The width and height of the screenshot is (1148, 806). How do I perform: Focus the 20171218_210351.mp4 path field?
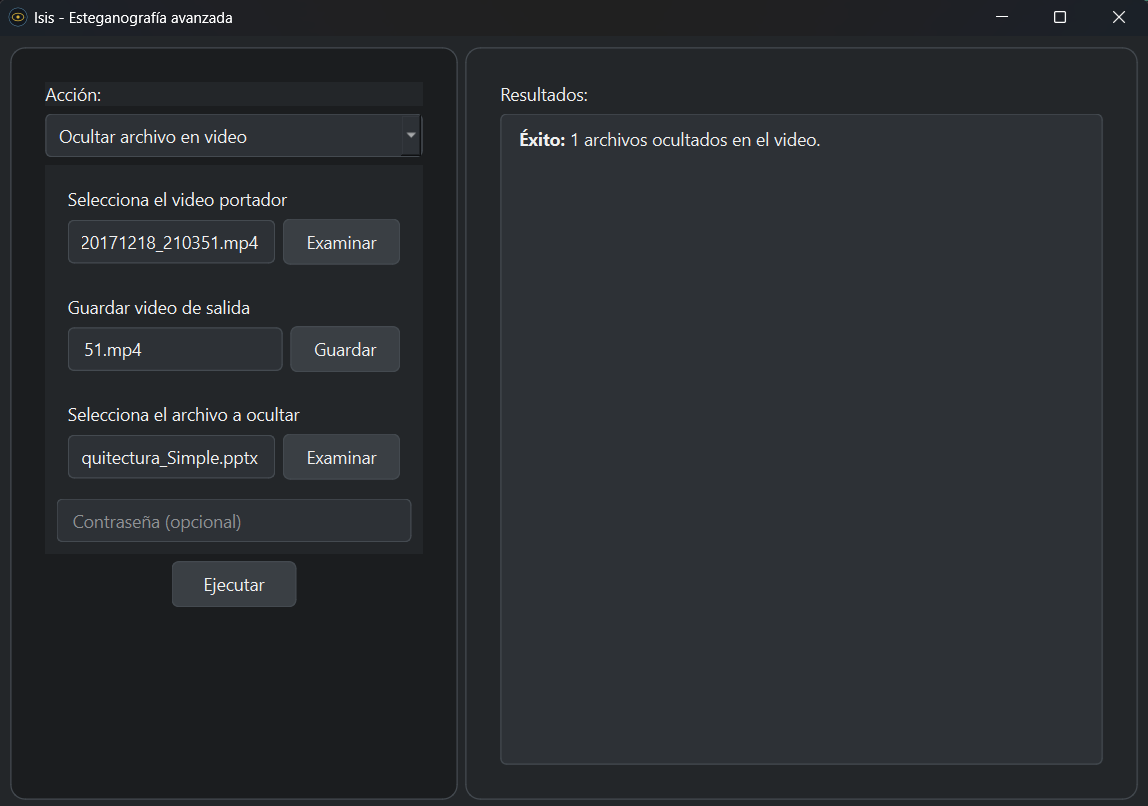(171, 243)
